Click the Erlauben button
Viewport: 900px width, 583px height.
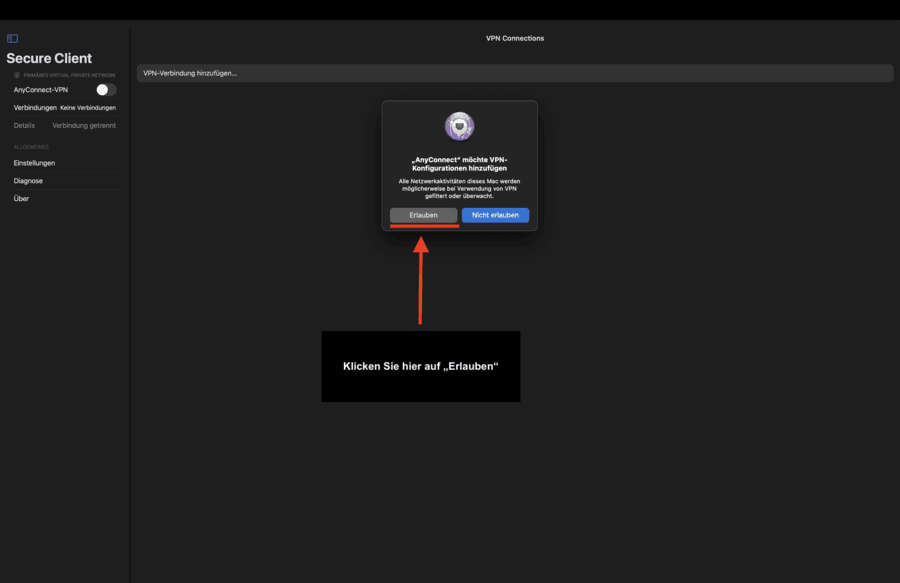tap(424, 215)
